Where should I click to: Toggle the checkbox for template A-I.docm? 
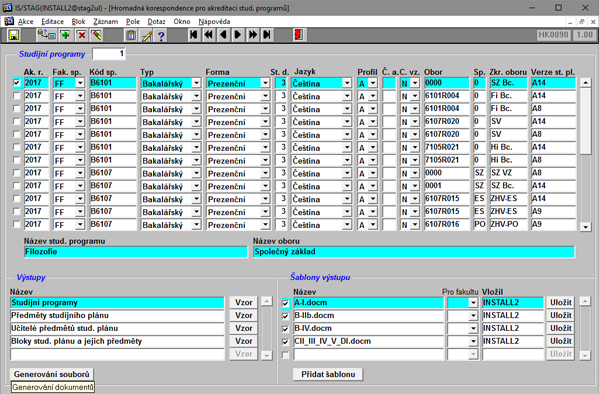(x=285, y=303)
